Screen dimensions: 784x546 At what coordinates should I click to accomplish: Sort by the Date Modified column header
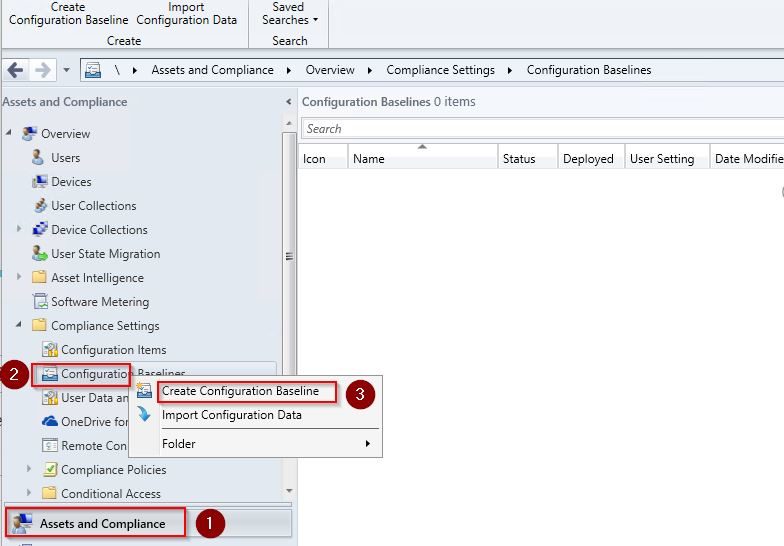[747, 156]
